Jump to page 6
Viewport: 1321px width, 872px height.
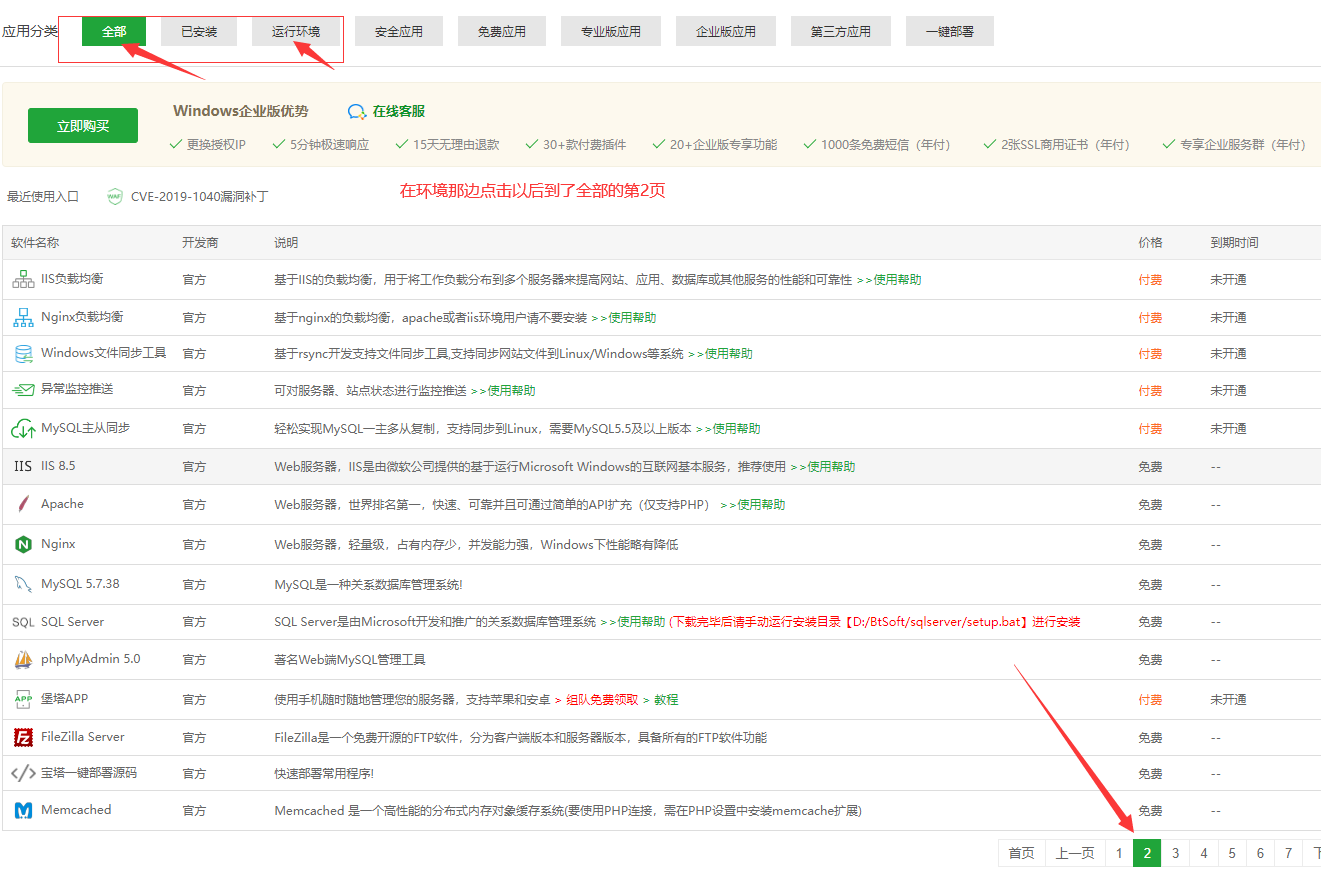[x=1259, y=853]
